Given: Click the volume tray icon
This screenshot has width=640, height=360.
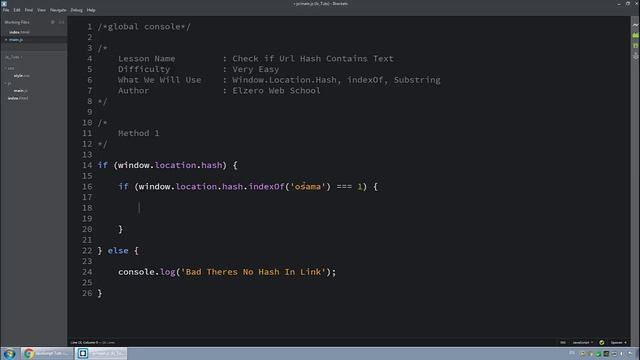Looking at the screenshot, I should (x=622, y=353).
